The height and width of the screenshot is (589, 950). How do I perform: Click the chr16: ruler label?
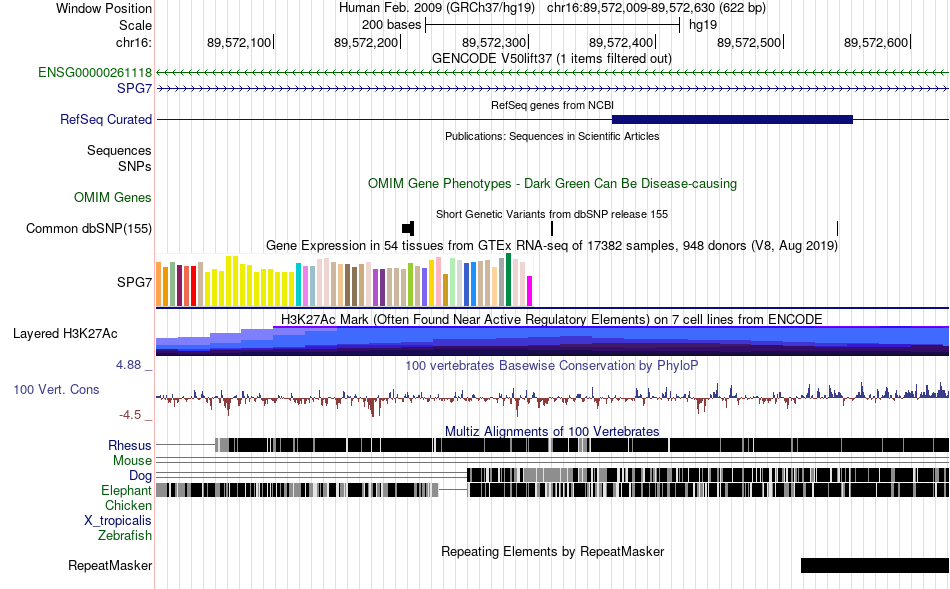click(134, 42)
